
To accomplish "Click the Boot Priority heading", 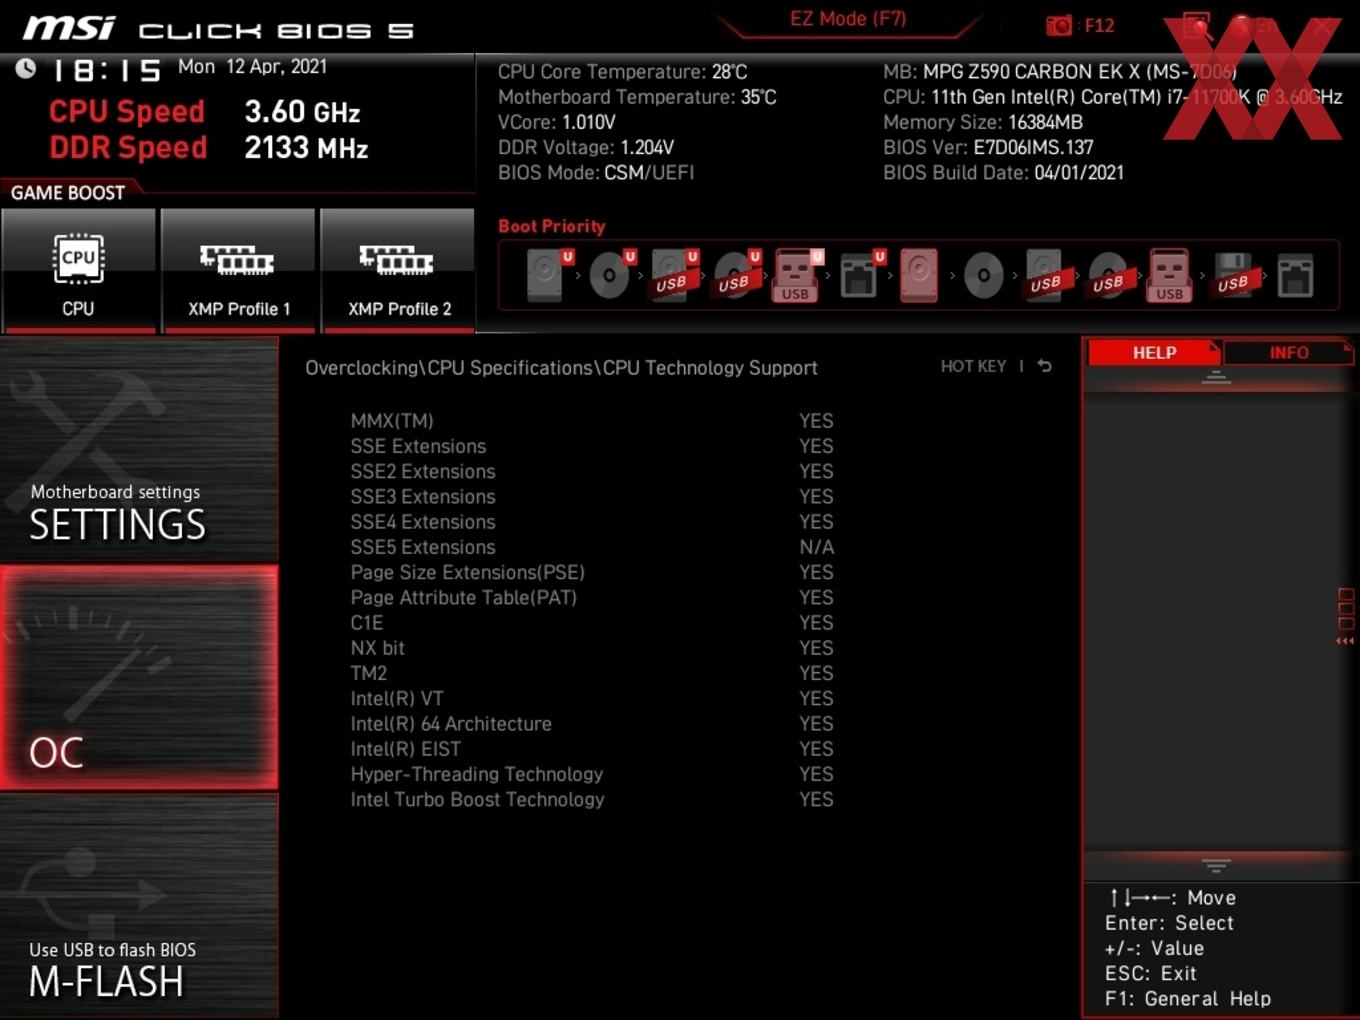I will [552, 226].
